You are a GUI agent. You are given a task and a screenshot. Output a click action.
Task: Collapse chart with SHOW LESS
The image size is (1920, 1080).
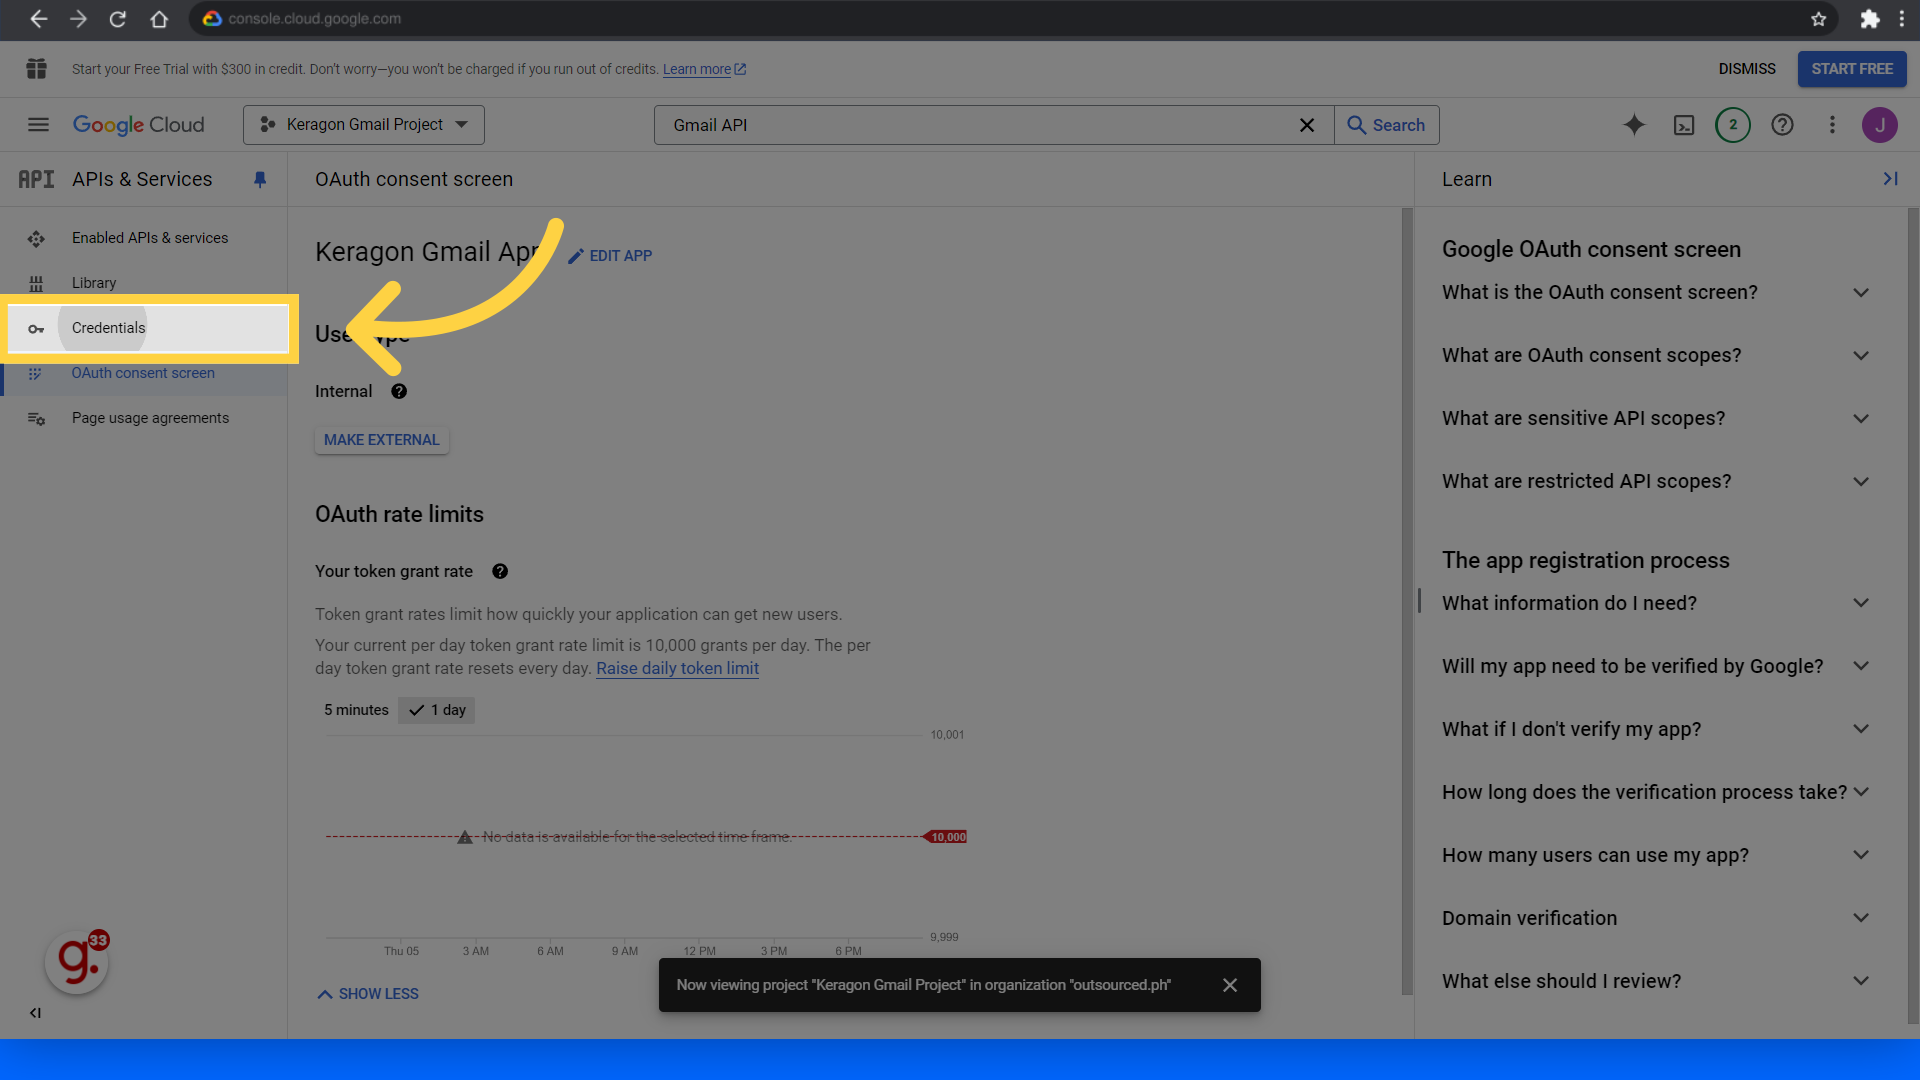tap(368, 994)
